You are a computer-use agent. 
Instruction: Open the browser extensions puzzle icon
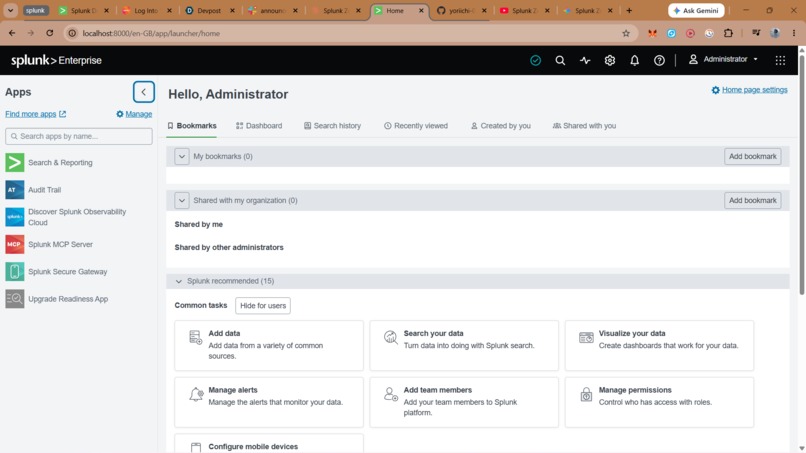[728, 33]
